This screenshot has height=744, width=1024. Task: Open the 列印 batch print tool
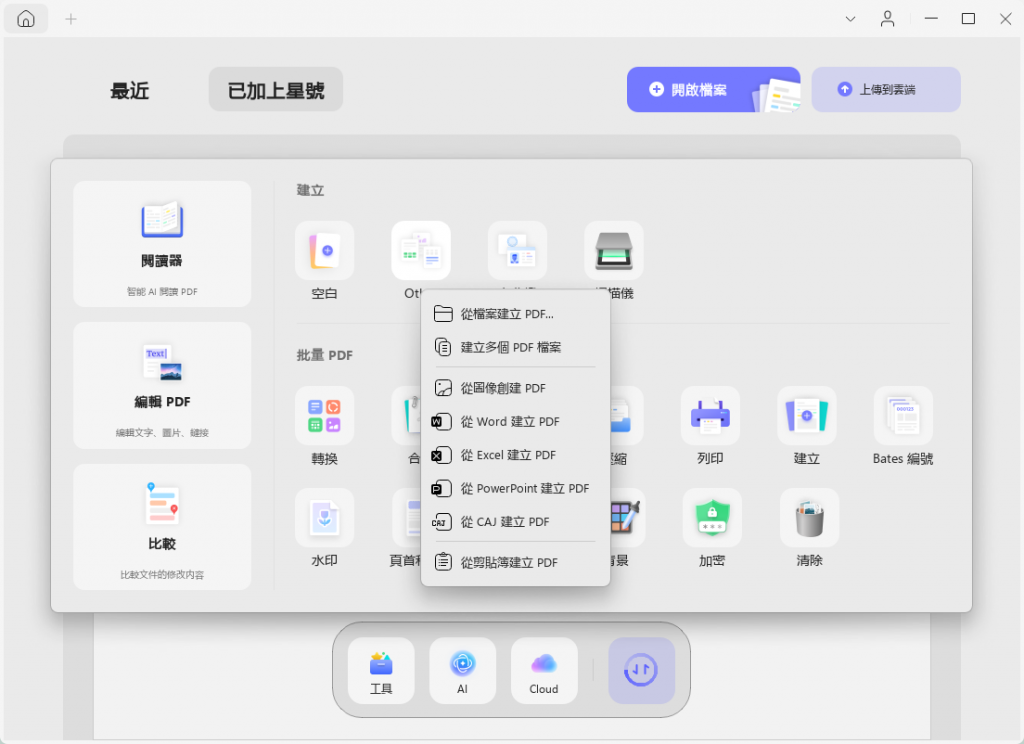click(710, 416)
